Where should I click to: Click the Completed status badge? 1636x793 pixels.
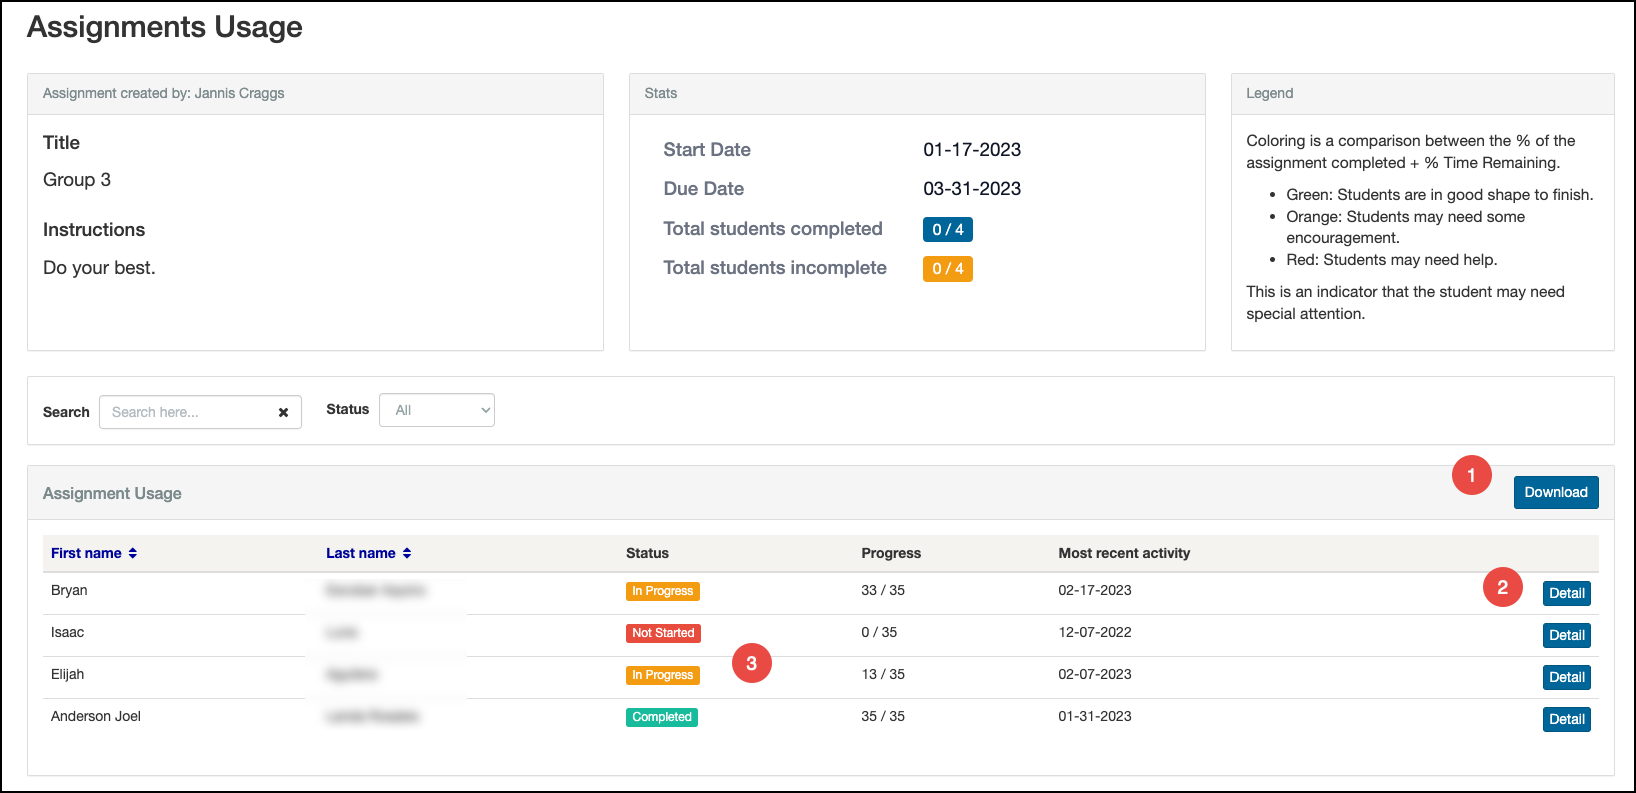coord(662,717)
